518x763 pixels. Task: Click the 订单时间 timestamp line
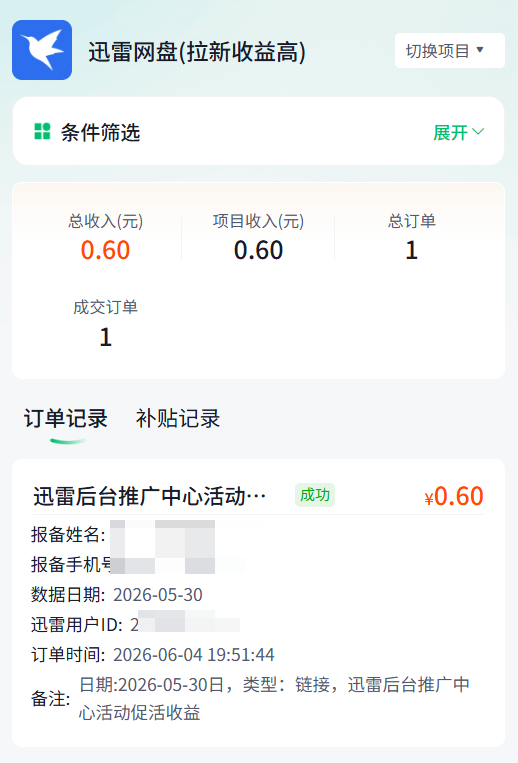point(153,654)
